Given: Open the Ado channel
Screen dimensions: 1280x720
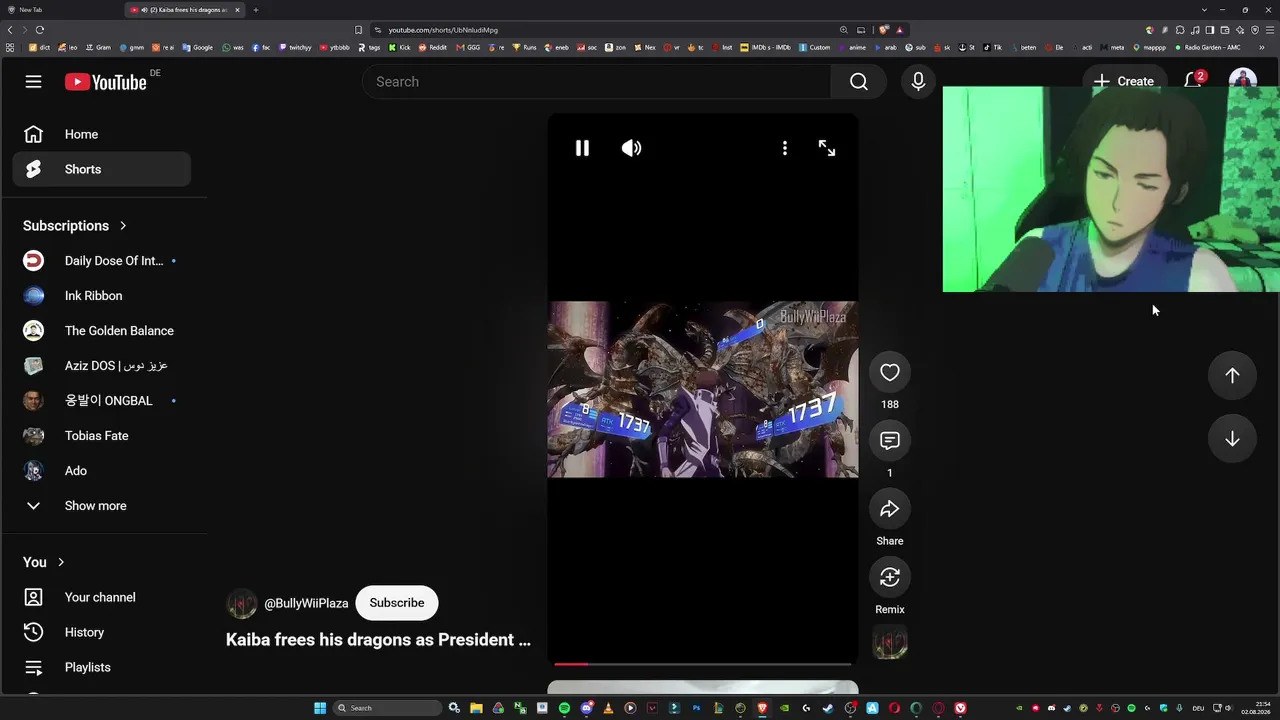Looking at the screenshot, I should click(x=102, y=471).
